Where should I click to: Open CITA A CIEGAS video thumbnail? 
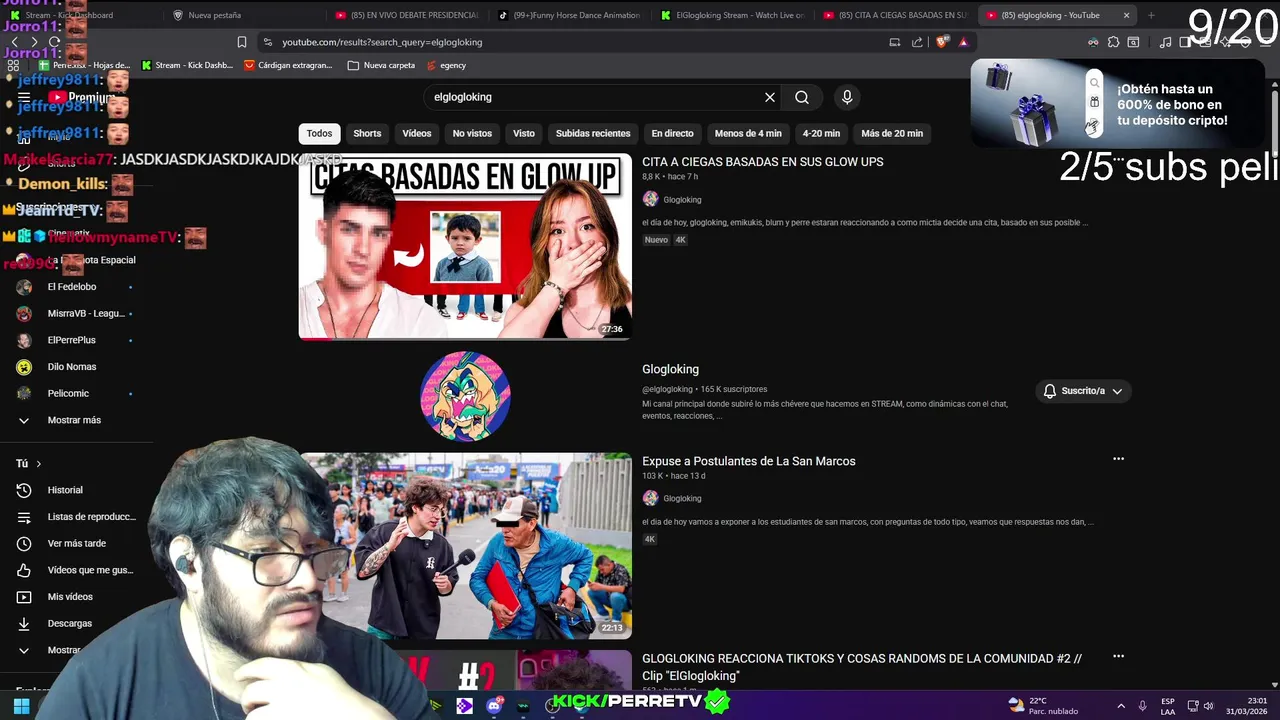[x=465, y=247]
